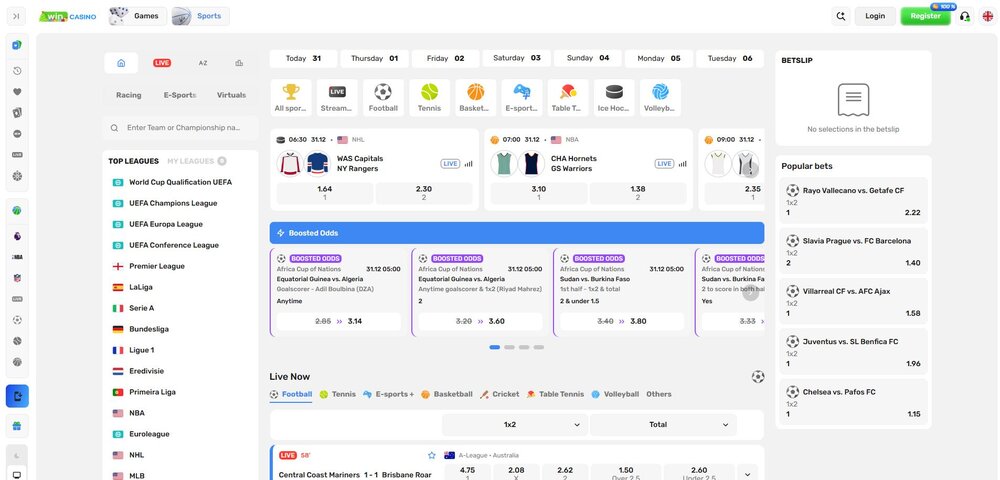This screenshot has width=1000, height=480.
Task: Bet 1.38 on GS Warriors
Action: pyautogui.click(x=638, y=193)
